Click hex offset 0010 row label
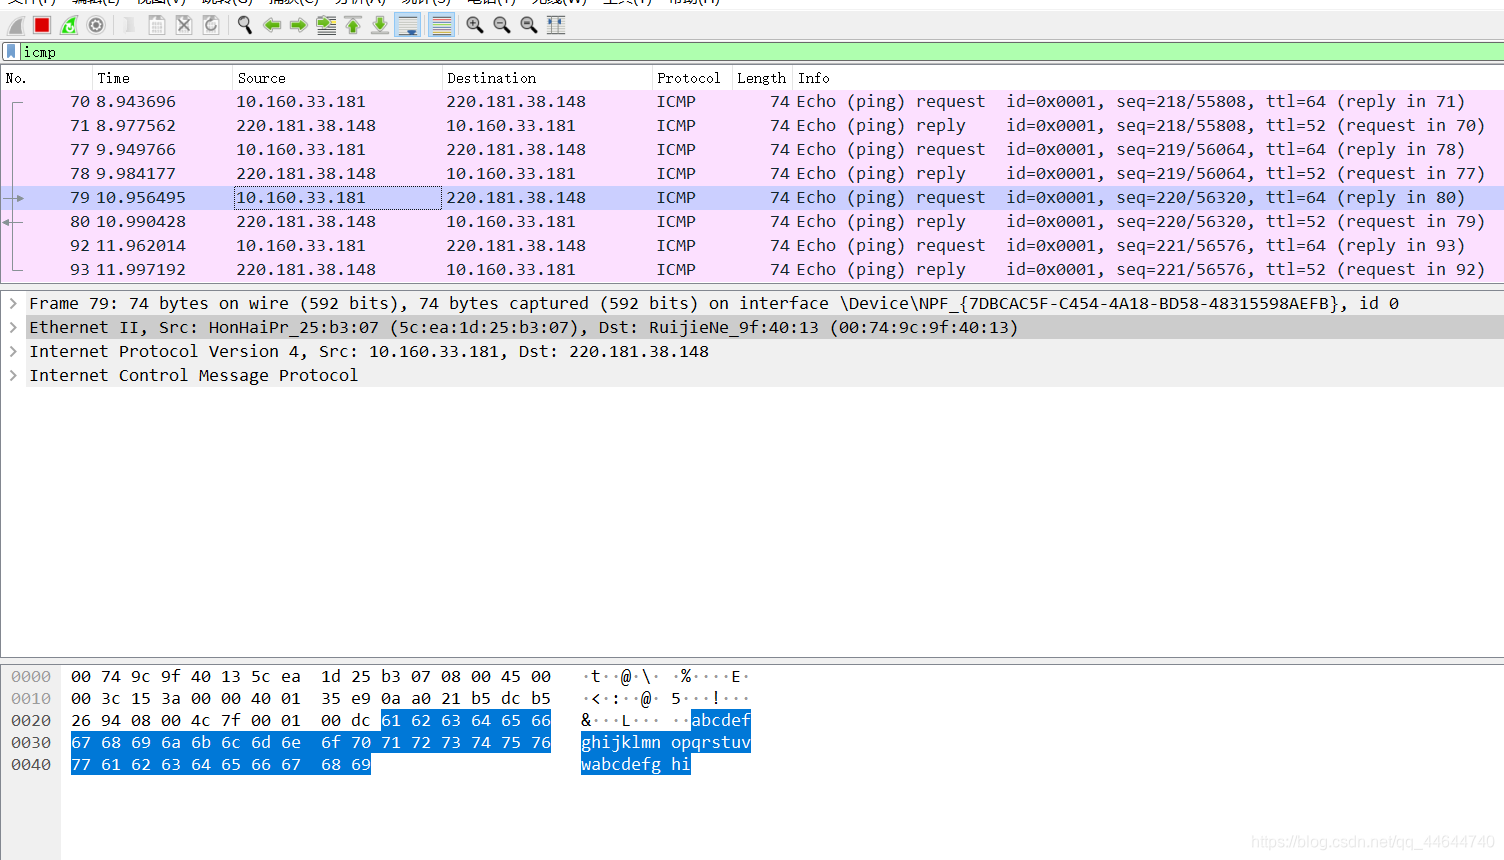The image size is (1504, 860). 31,699
